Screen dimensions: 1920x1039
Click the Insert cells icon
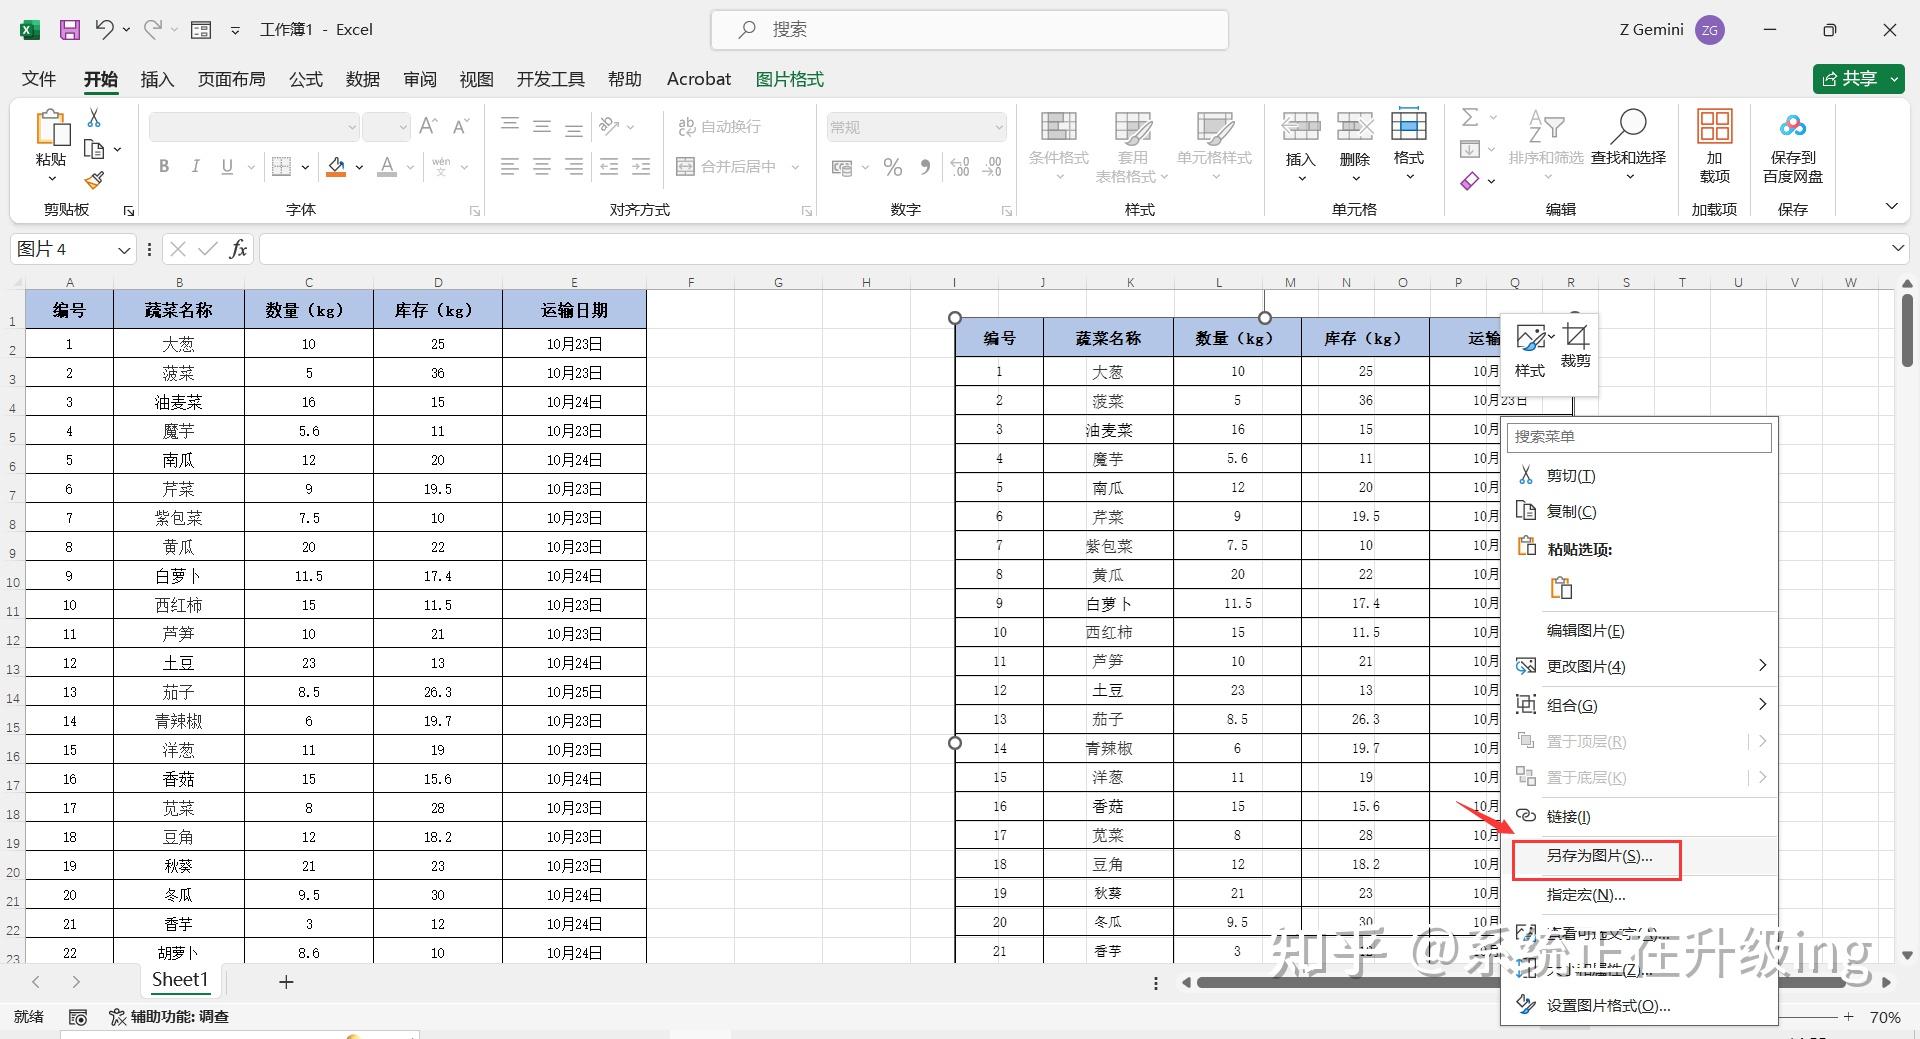1300,126
